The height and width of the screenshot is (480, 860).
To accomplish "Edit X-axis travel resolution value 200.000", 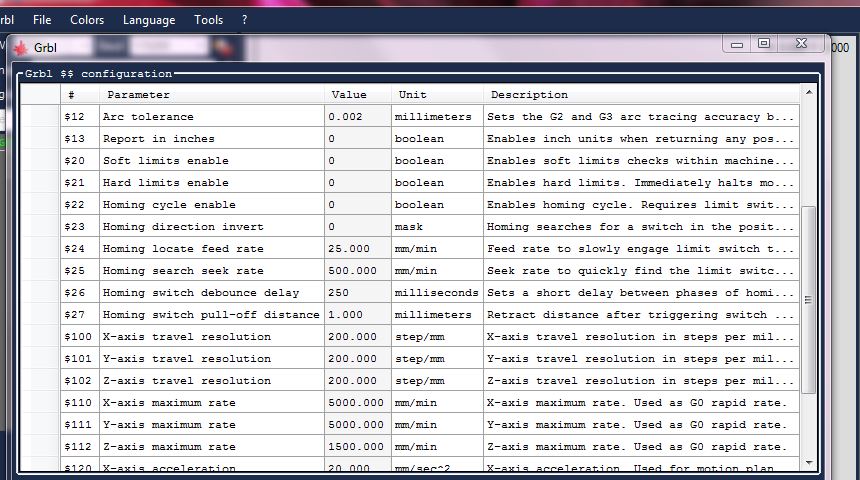I will point(358,336).
